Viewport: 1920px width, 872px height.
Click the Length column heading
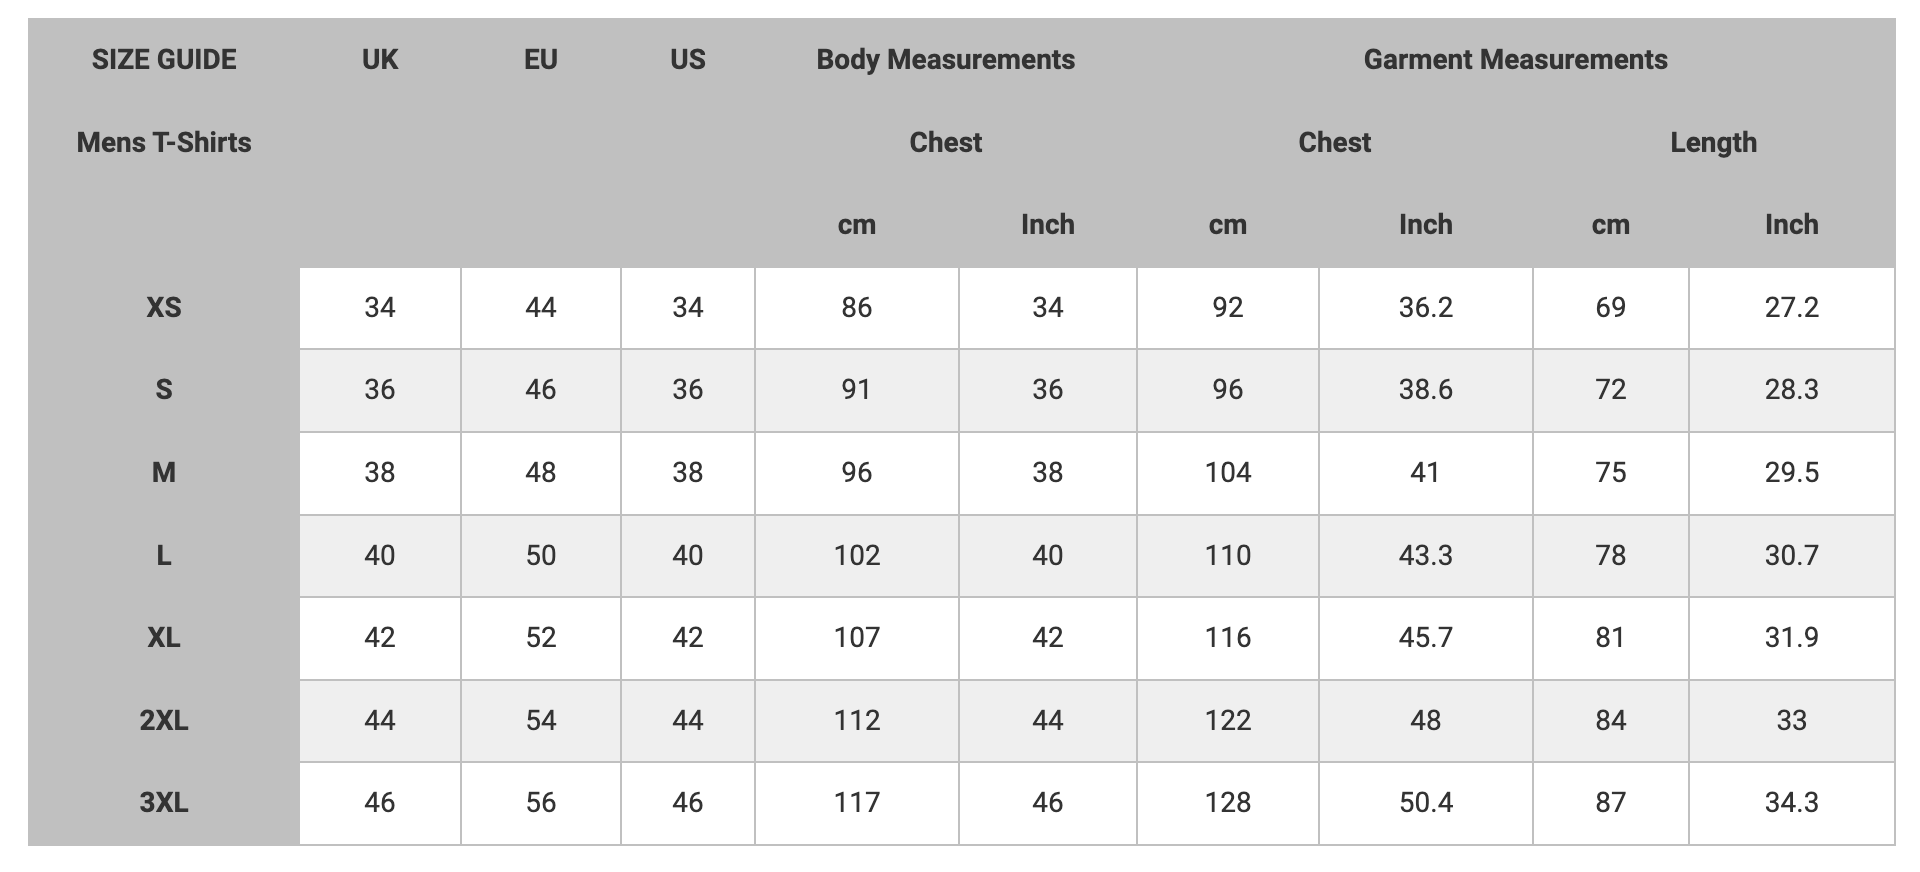[1713, 143]
